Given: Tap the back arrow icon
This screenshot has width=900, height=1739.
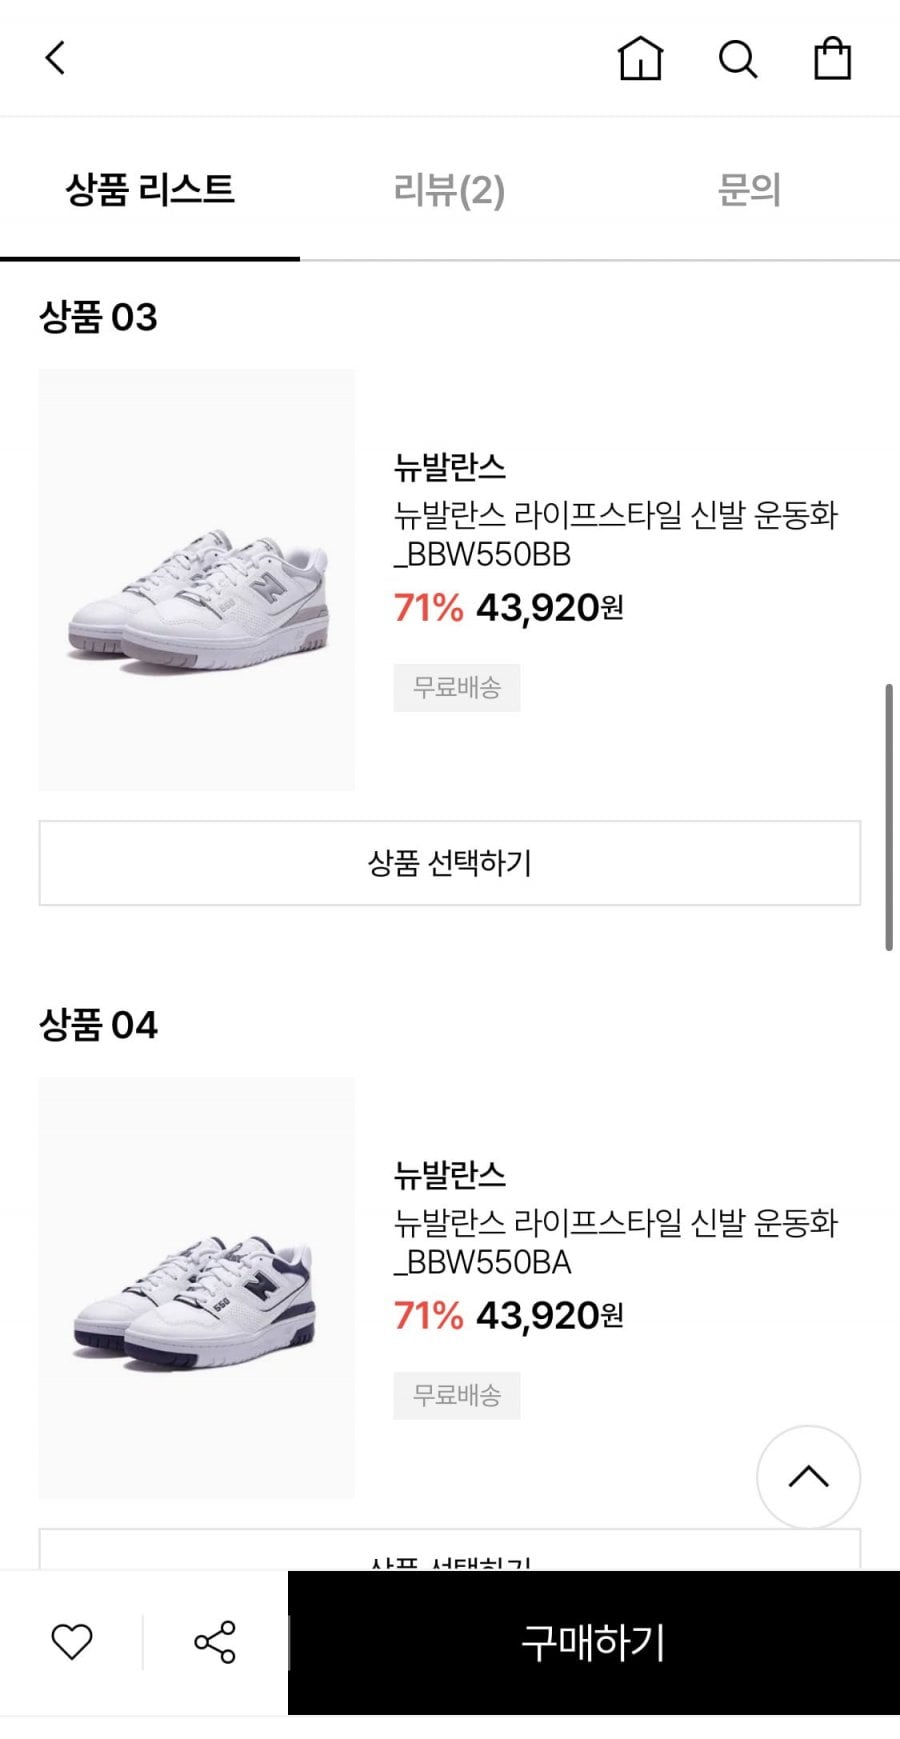Looking at the screenshot, I should pyautogui.click(x=56, y=58).
